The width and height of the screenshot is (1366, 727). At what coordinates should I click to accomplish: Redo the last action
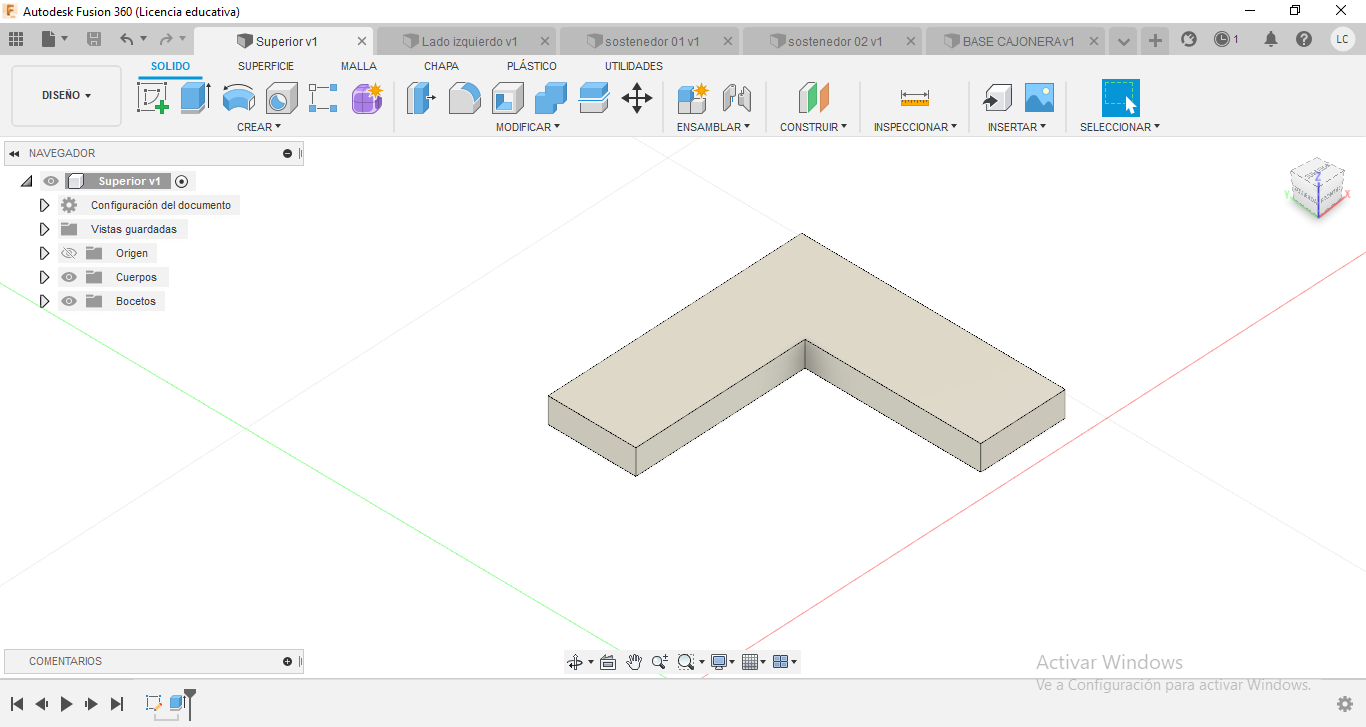pyautogui.click(x=166, y=39)
